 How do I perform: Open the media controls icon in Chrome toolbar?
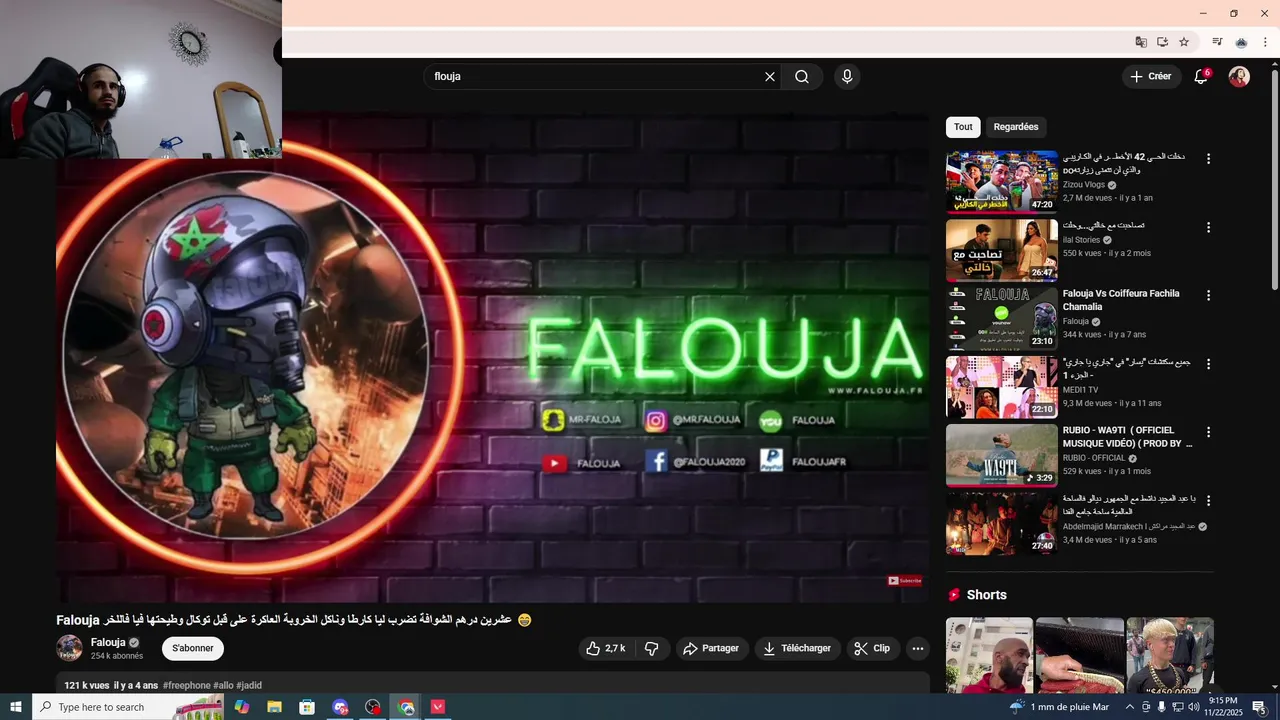point(1217,42)
